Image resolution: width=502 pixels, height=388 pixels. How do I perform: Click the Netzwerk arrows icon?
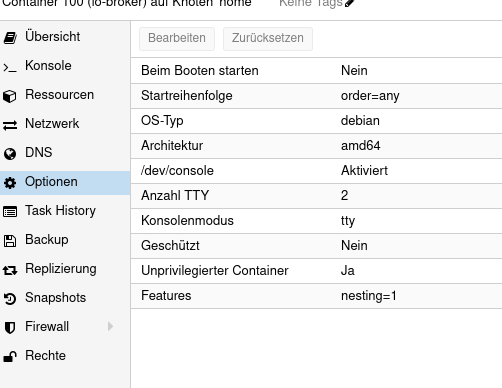tap(10, 125)
